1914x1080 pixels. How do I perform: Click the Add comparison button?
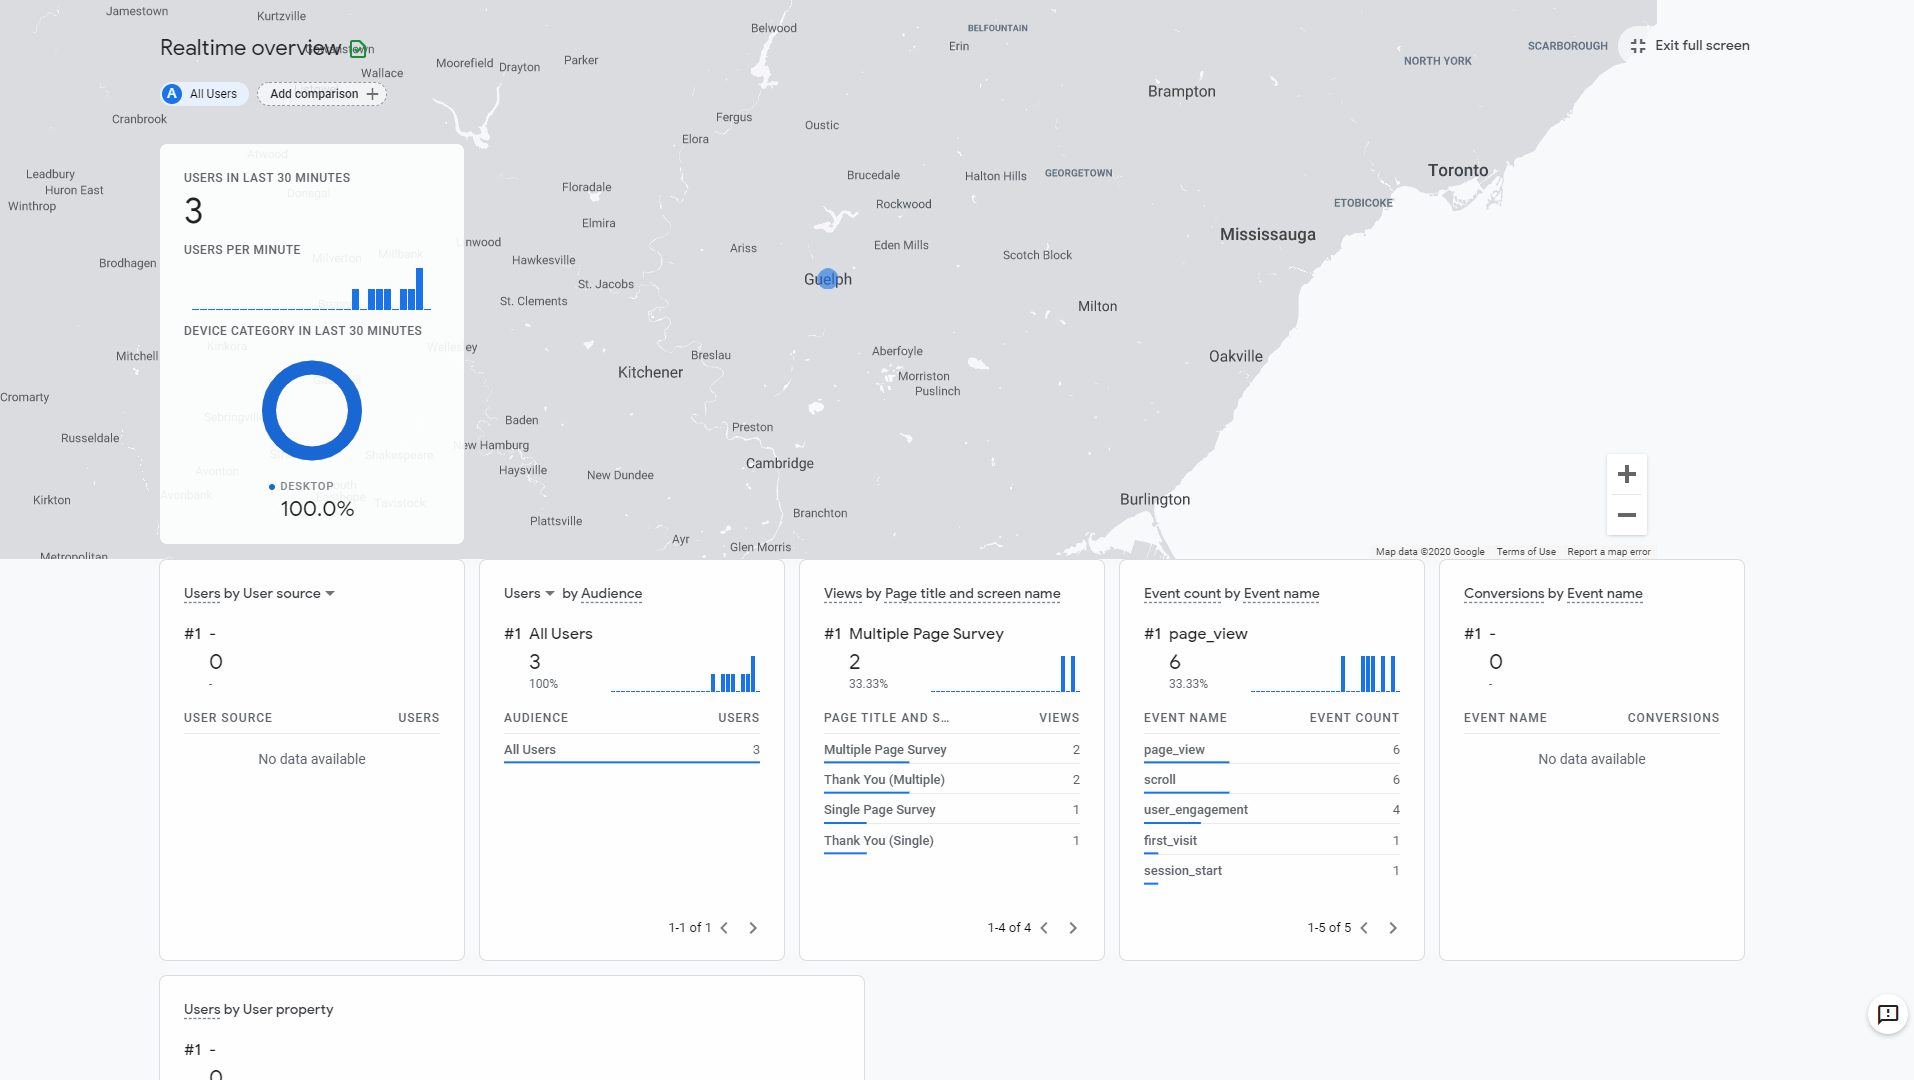tap(322, 94)
